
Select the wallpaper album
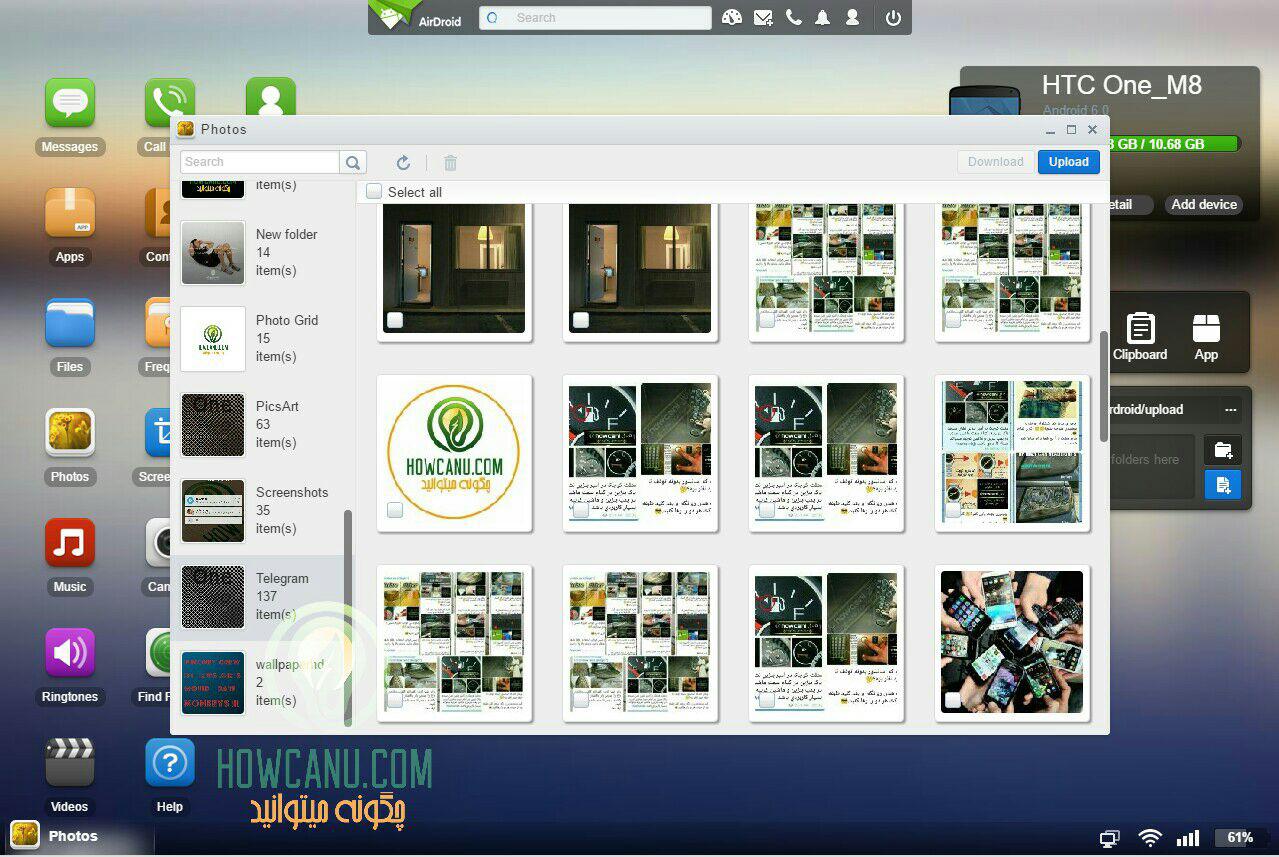pos(262,682)
